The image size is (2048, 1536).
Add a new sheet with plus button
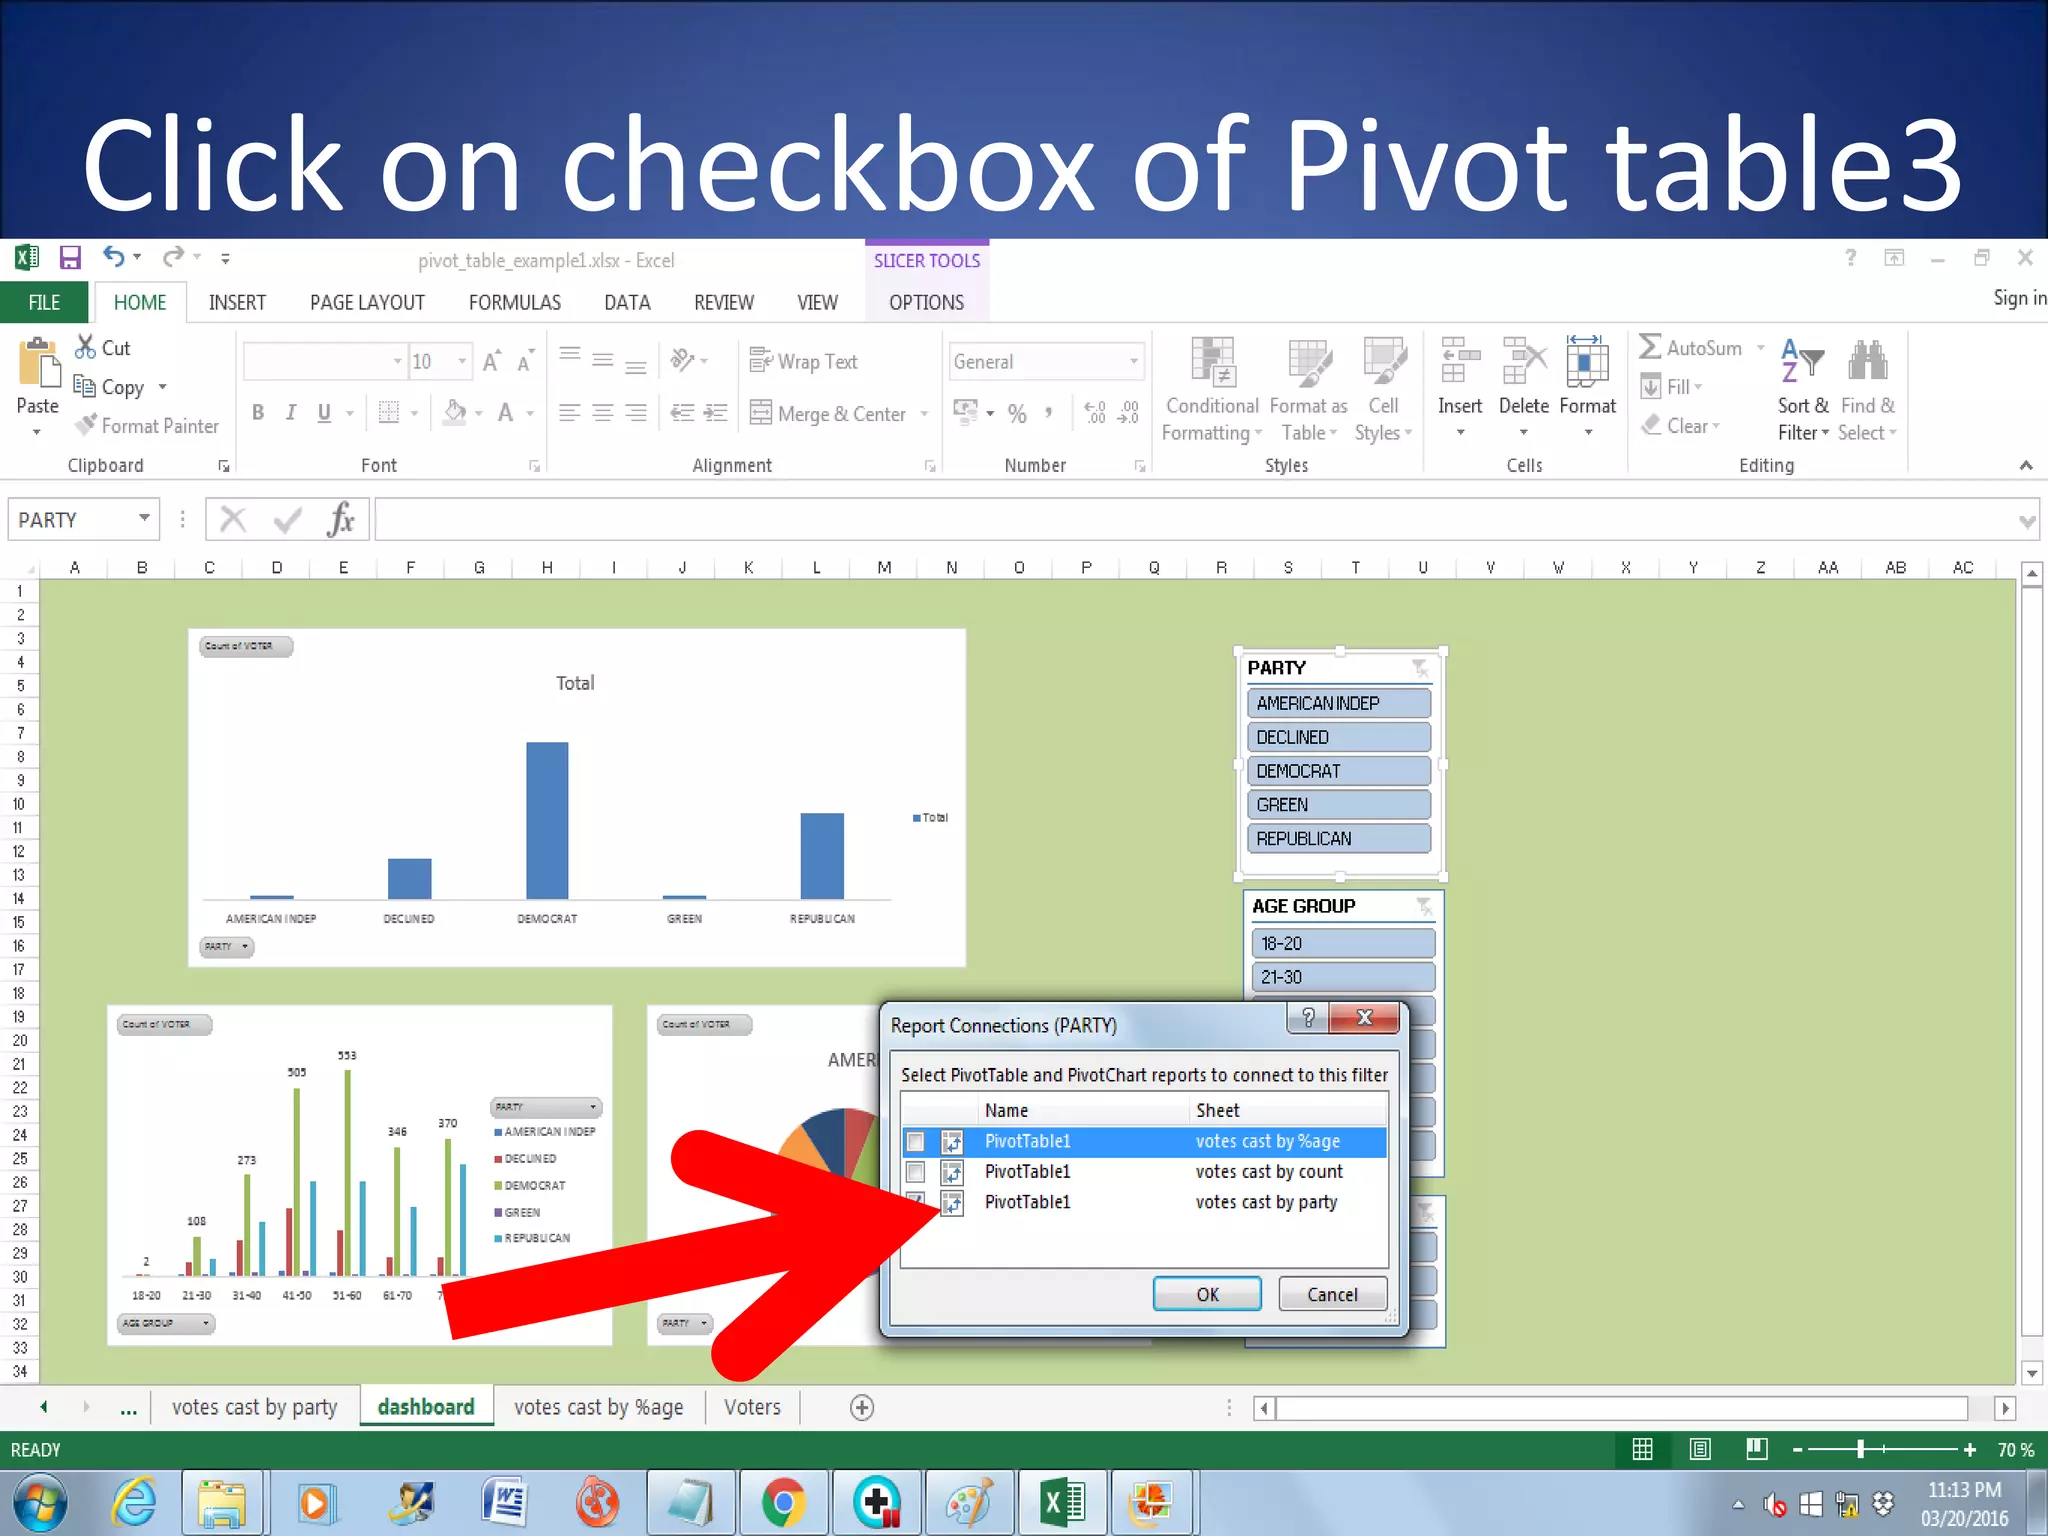click(862, 1407)
